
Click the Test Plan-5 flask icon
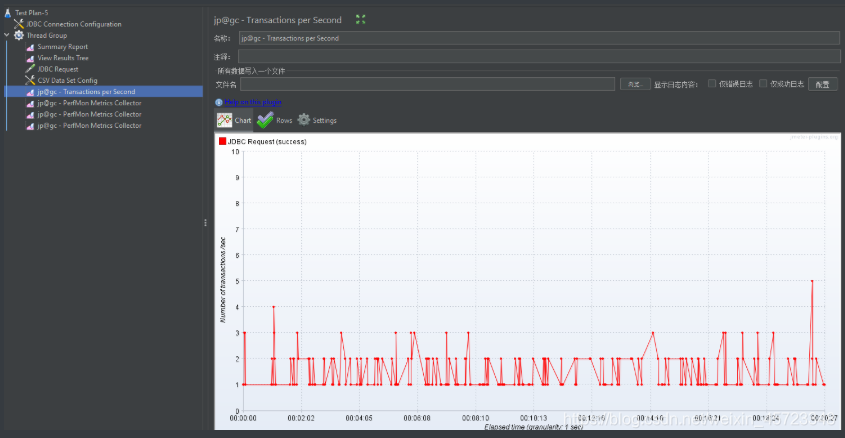click(x=8, y=12)
